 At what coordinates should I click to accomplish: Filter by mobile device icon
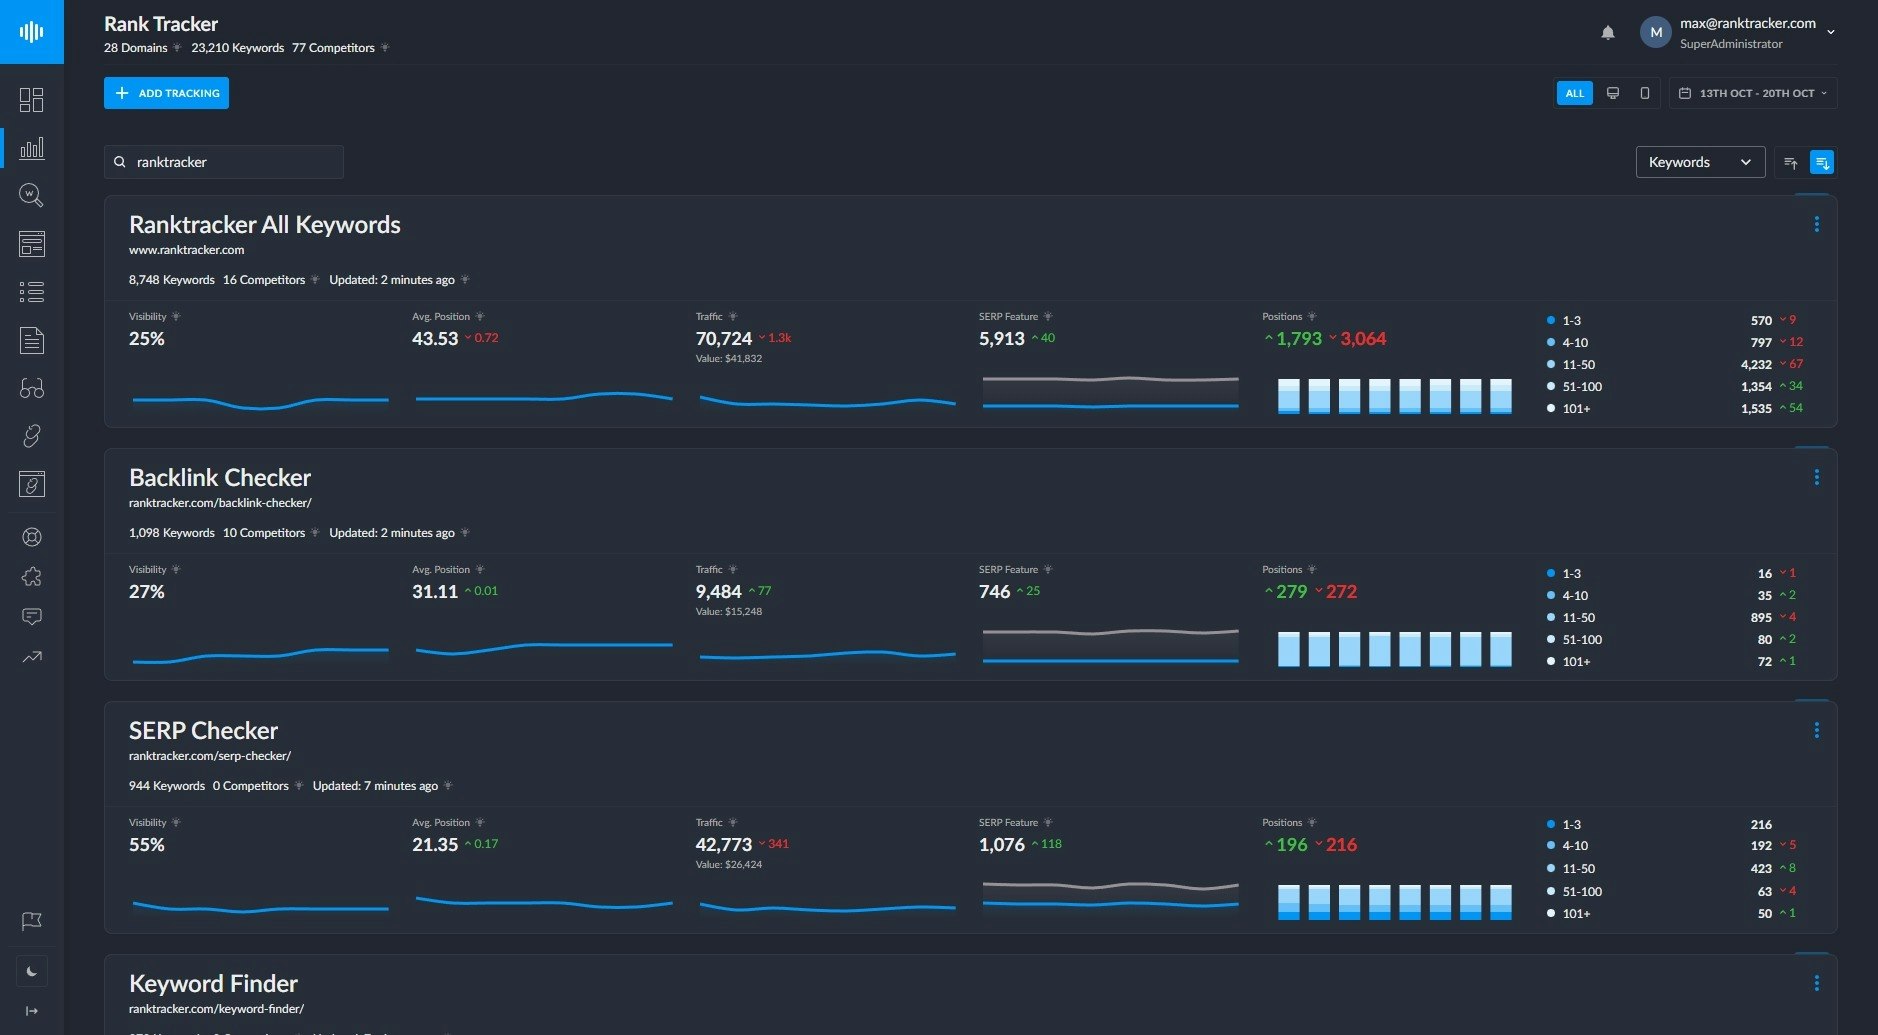pos(1645,93)
